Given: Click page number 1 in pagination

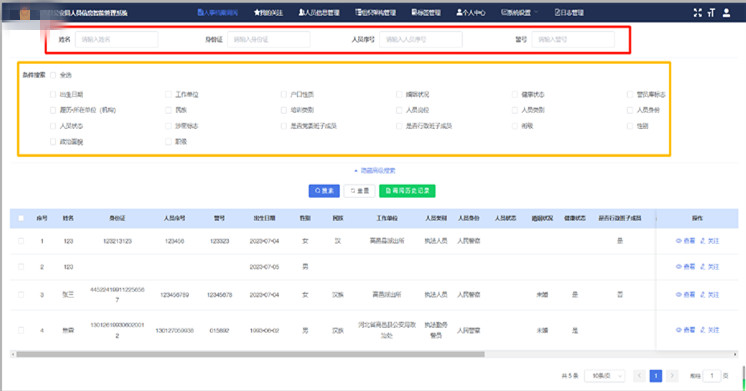Looking at the screenshot, I should 656,376.
